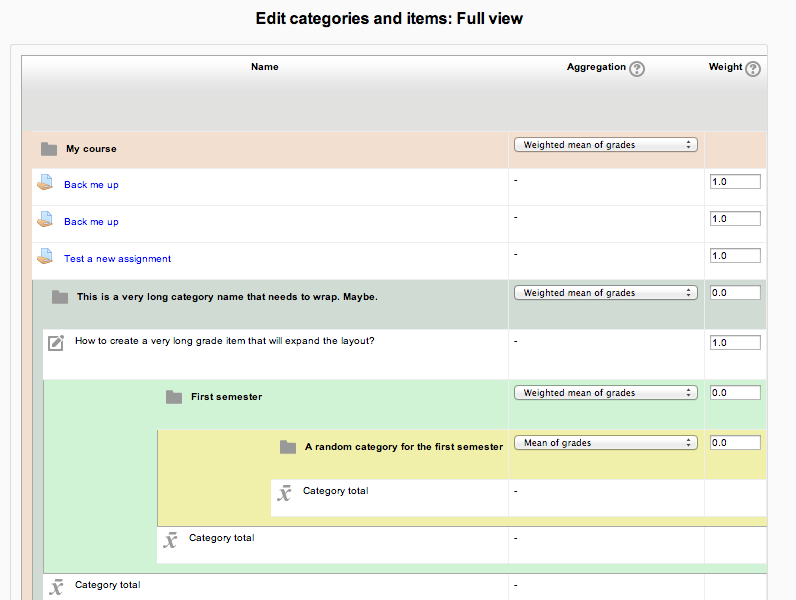This screenshot has height=600, width=796.
Task: Click the Weight help question mark icon
Action: point(753,69)
